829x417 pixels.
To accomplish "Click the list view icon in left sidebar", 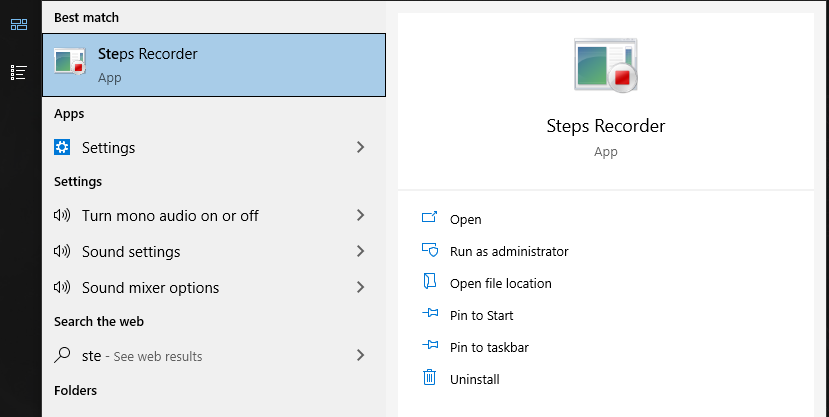I will [19, 72].
